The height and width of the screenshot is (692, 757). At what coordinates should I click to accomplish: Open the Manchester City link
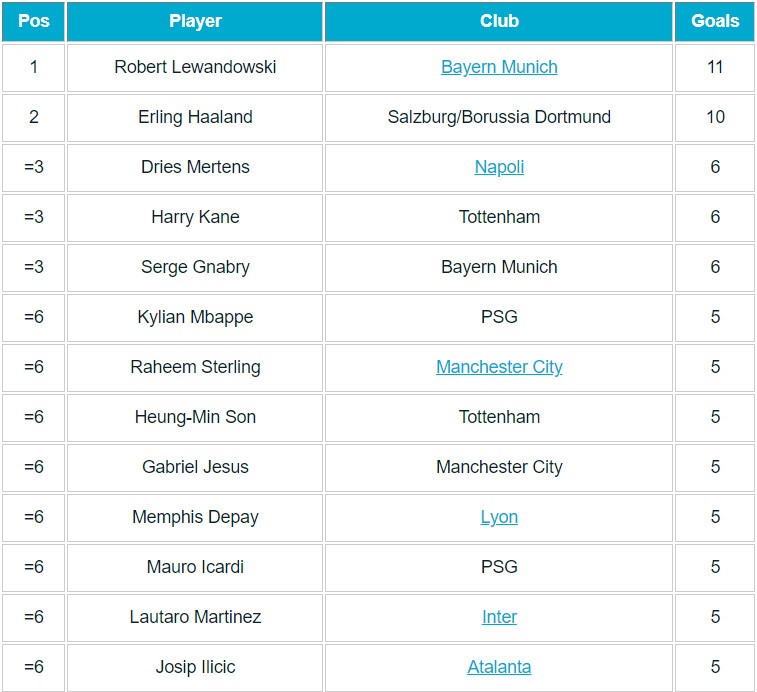(499, 367)
